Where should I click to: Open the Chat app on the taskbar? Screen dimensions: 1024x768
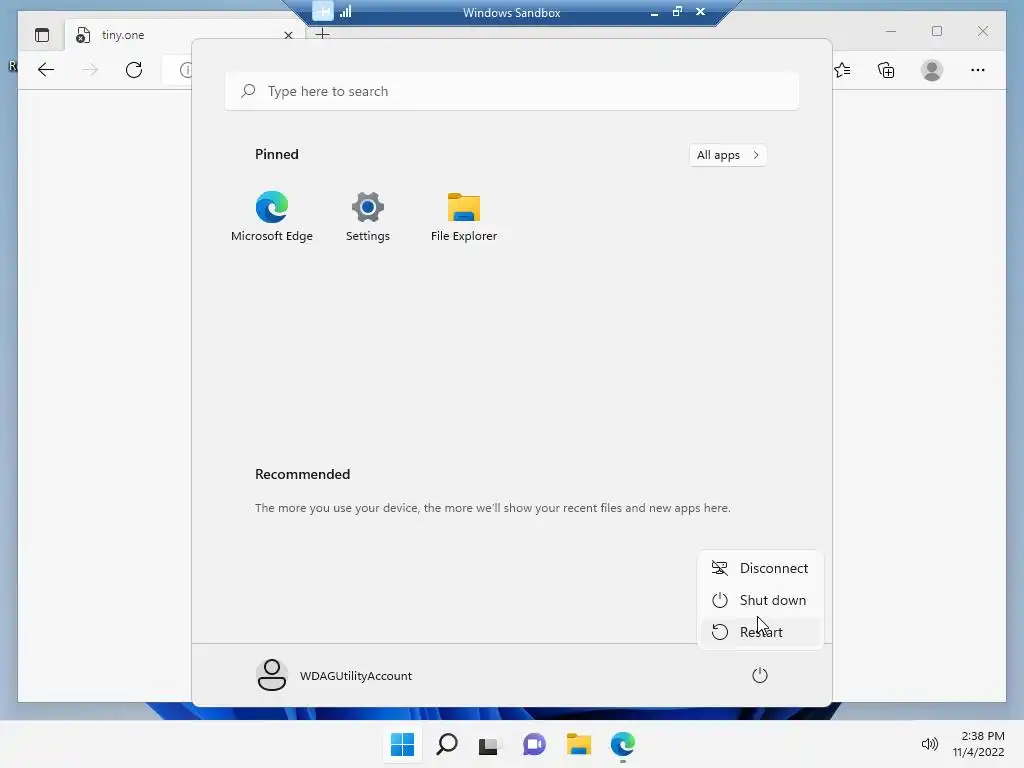coord(534,744)
